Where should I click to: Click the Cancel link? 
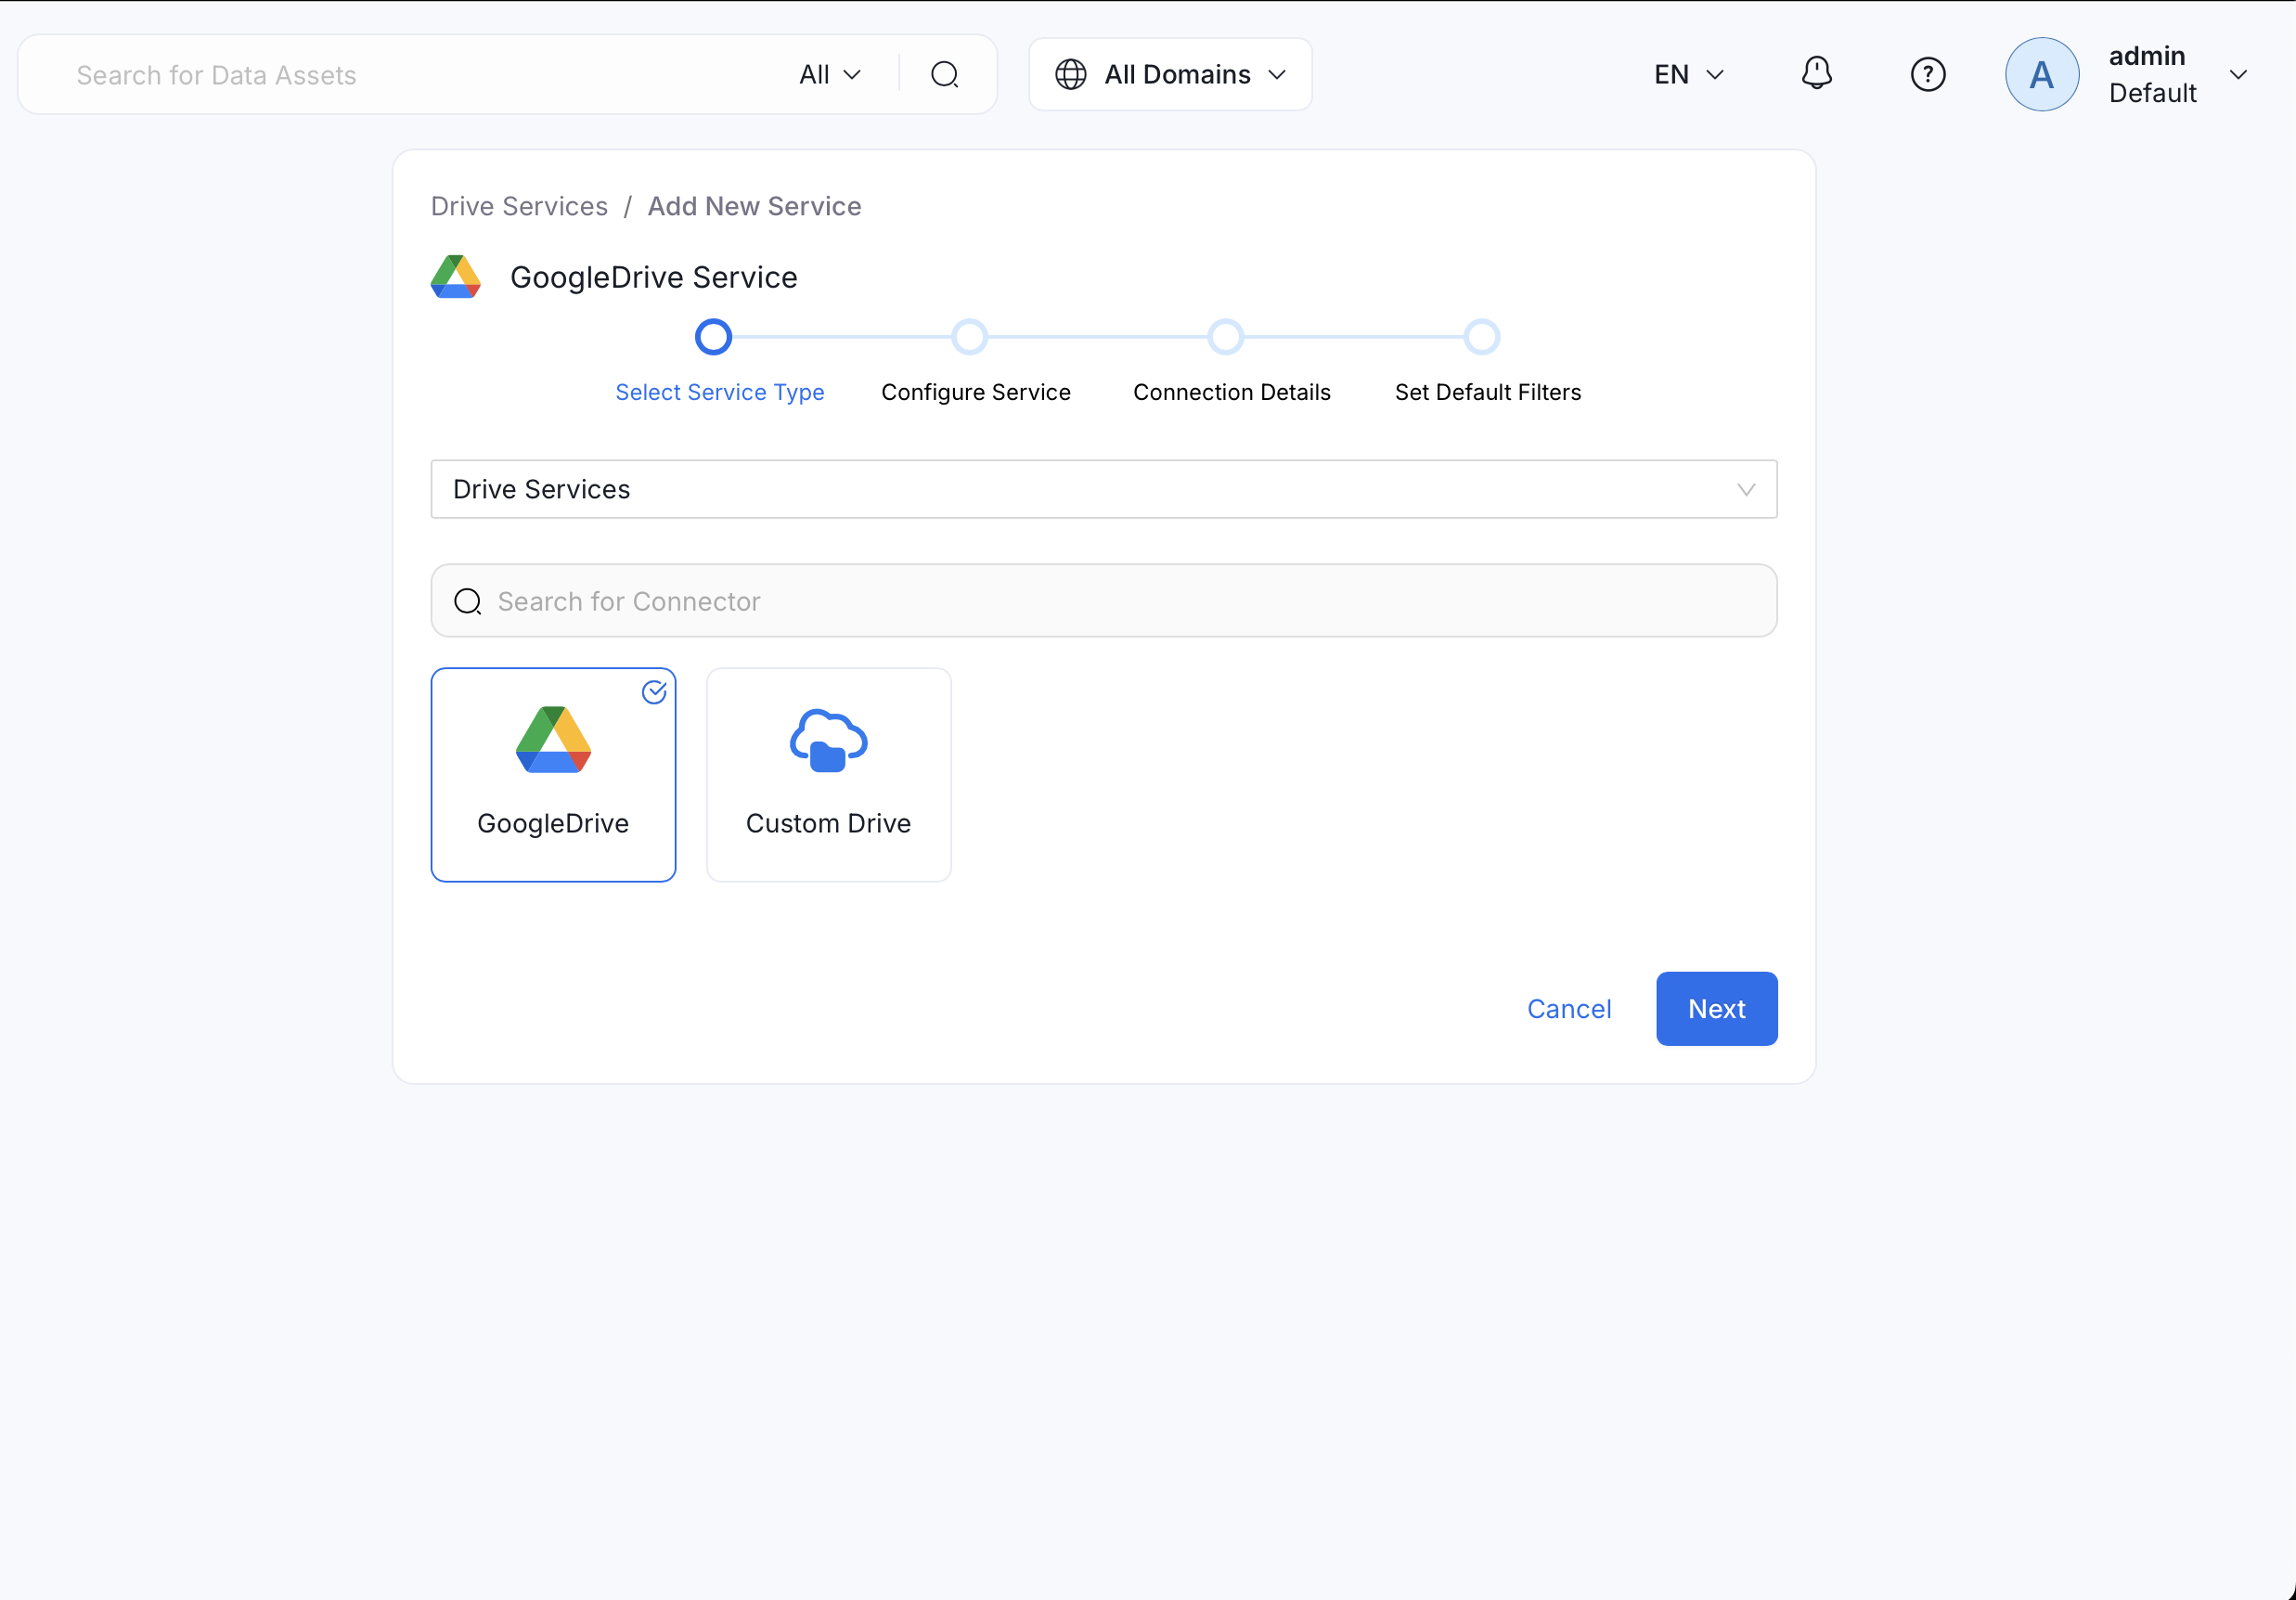click(1568, 1009)
